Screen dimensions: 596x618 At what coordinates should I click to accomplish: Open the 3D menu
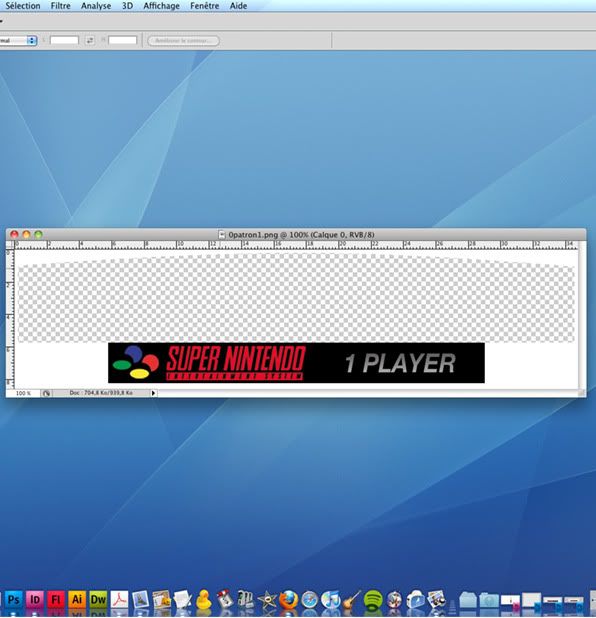[127, 6]
